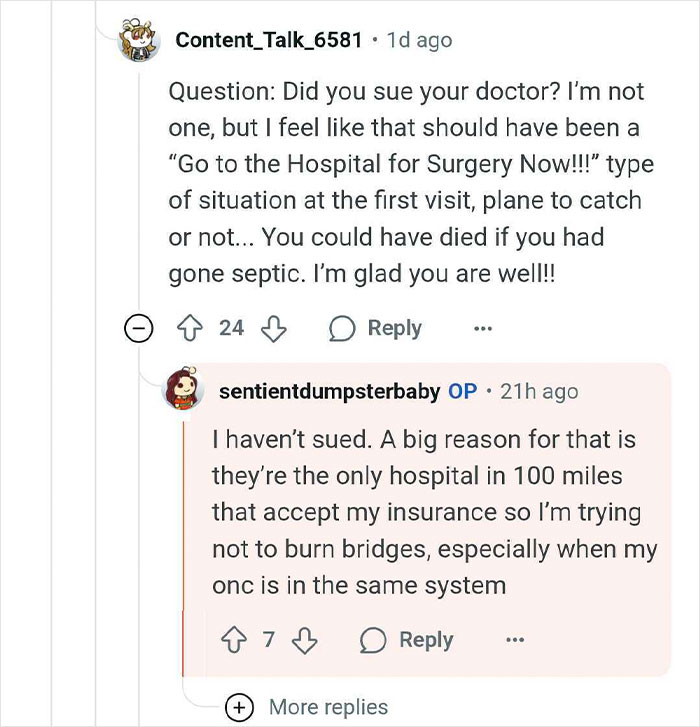Click the blue OP badge
700x727 pixels.
(462, 391)
